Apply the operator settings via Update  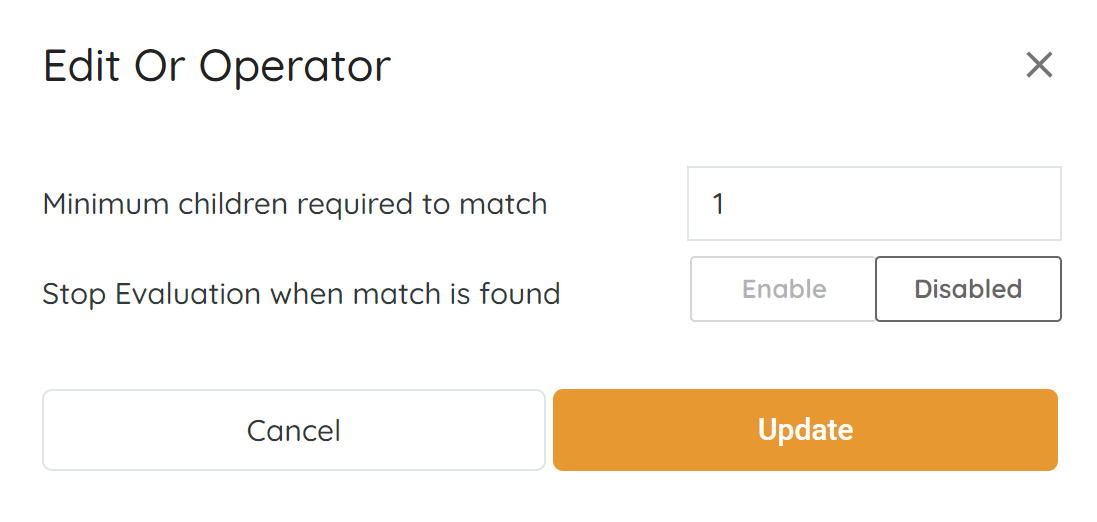click(x=805, y=430)
